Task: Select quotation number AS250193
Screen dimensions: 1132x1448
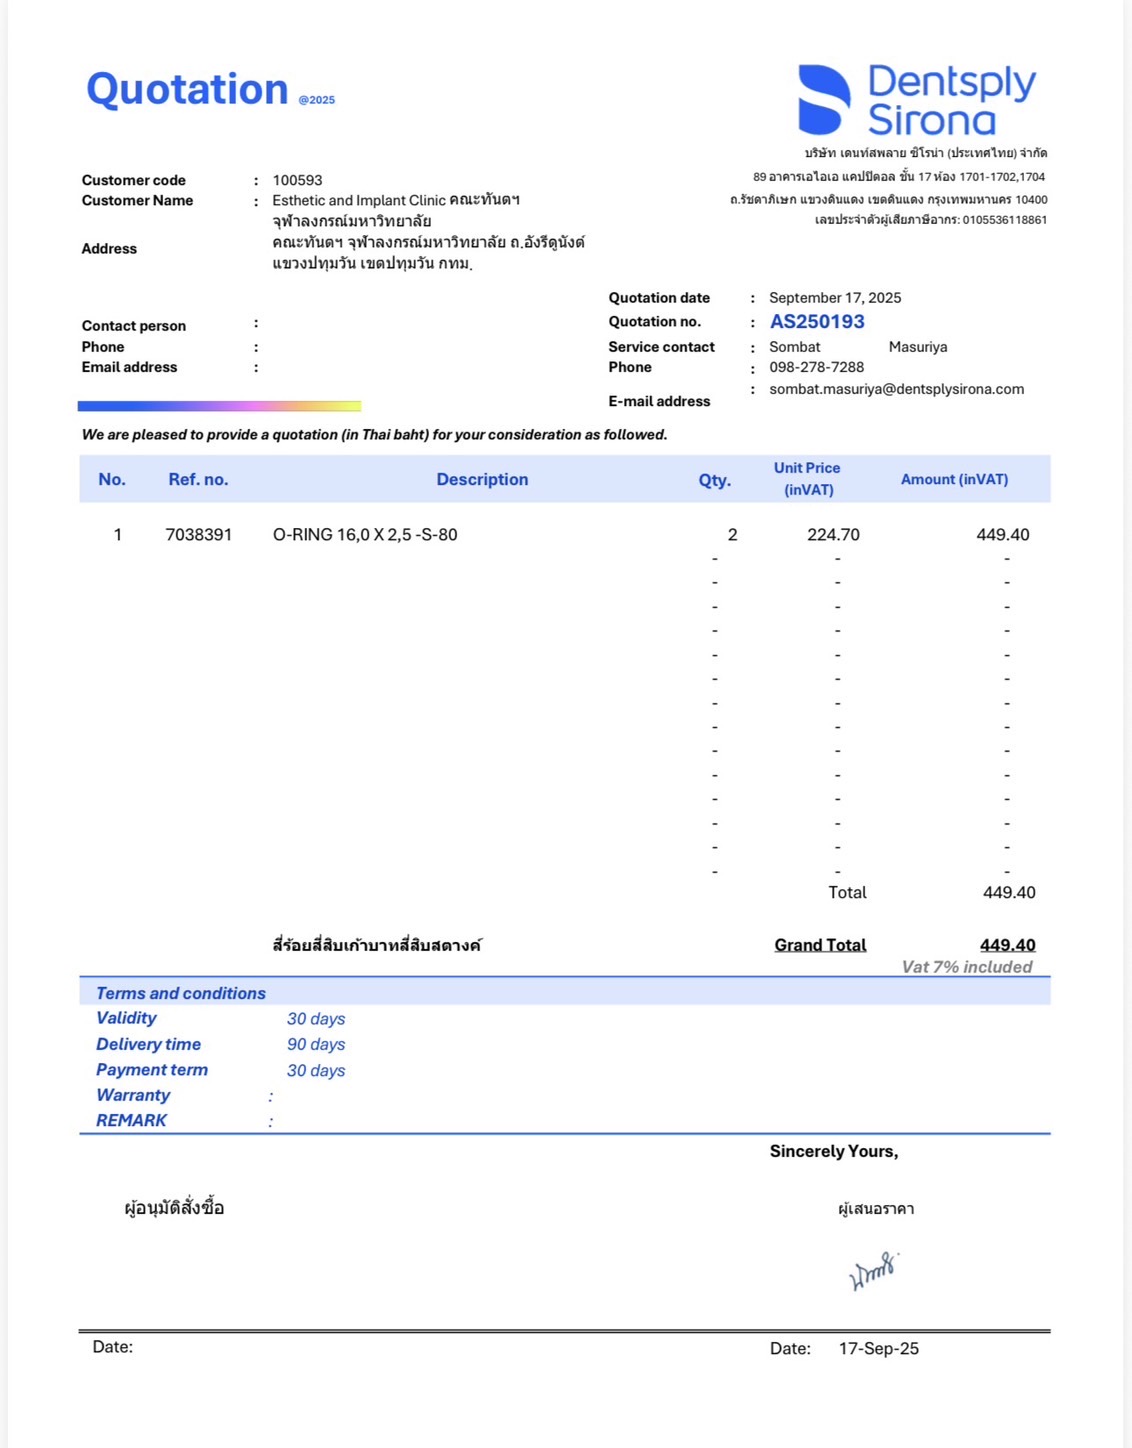Action: click(x=817, y=322)
